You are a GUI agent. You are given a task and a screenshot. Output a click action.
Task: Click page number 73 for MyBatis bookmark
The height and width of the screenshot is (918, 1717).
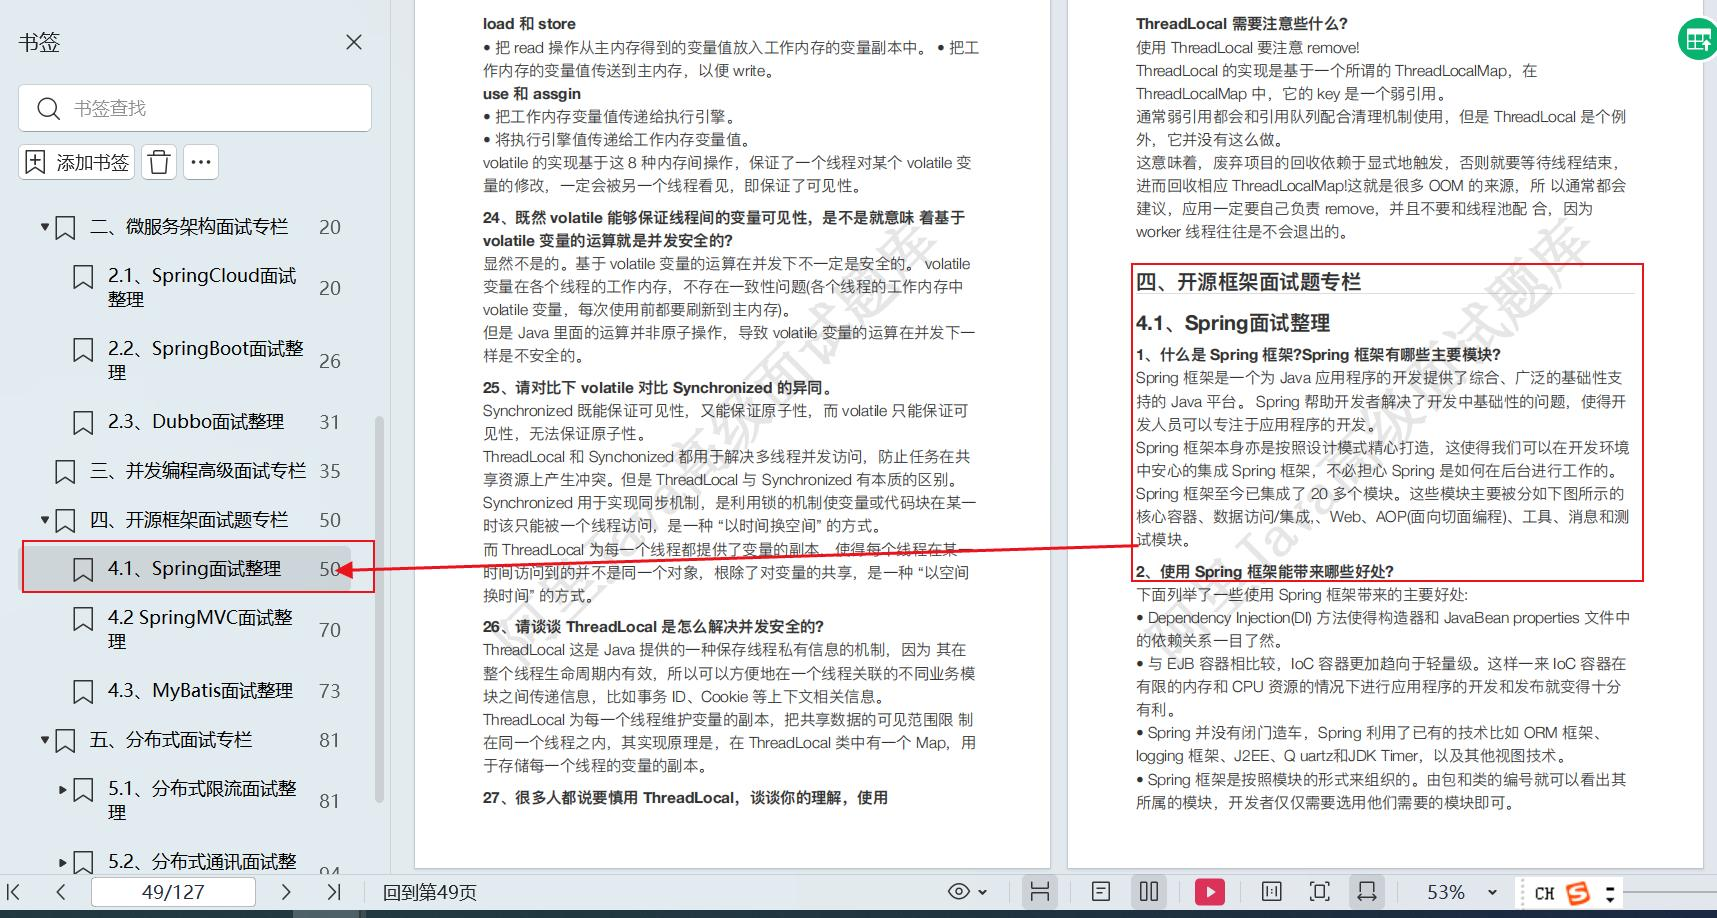click(330, 691)
